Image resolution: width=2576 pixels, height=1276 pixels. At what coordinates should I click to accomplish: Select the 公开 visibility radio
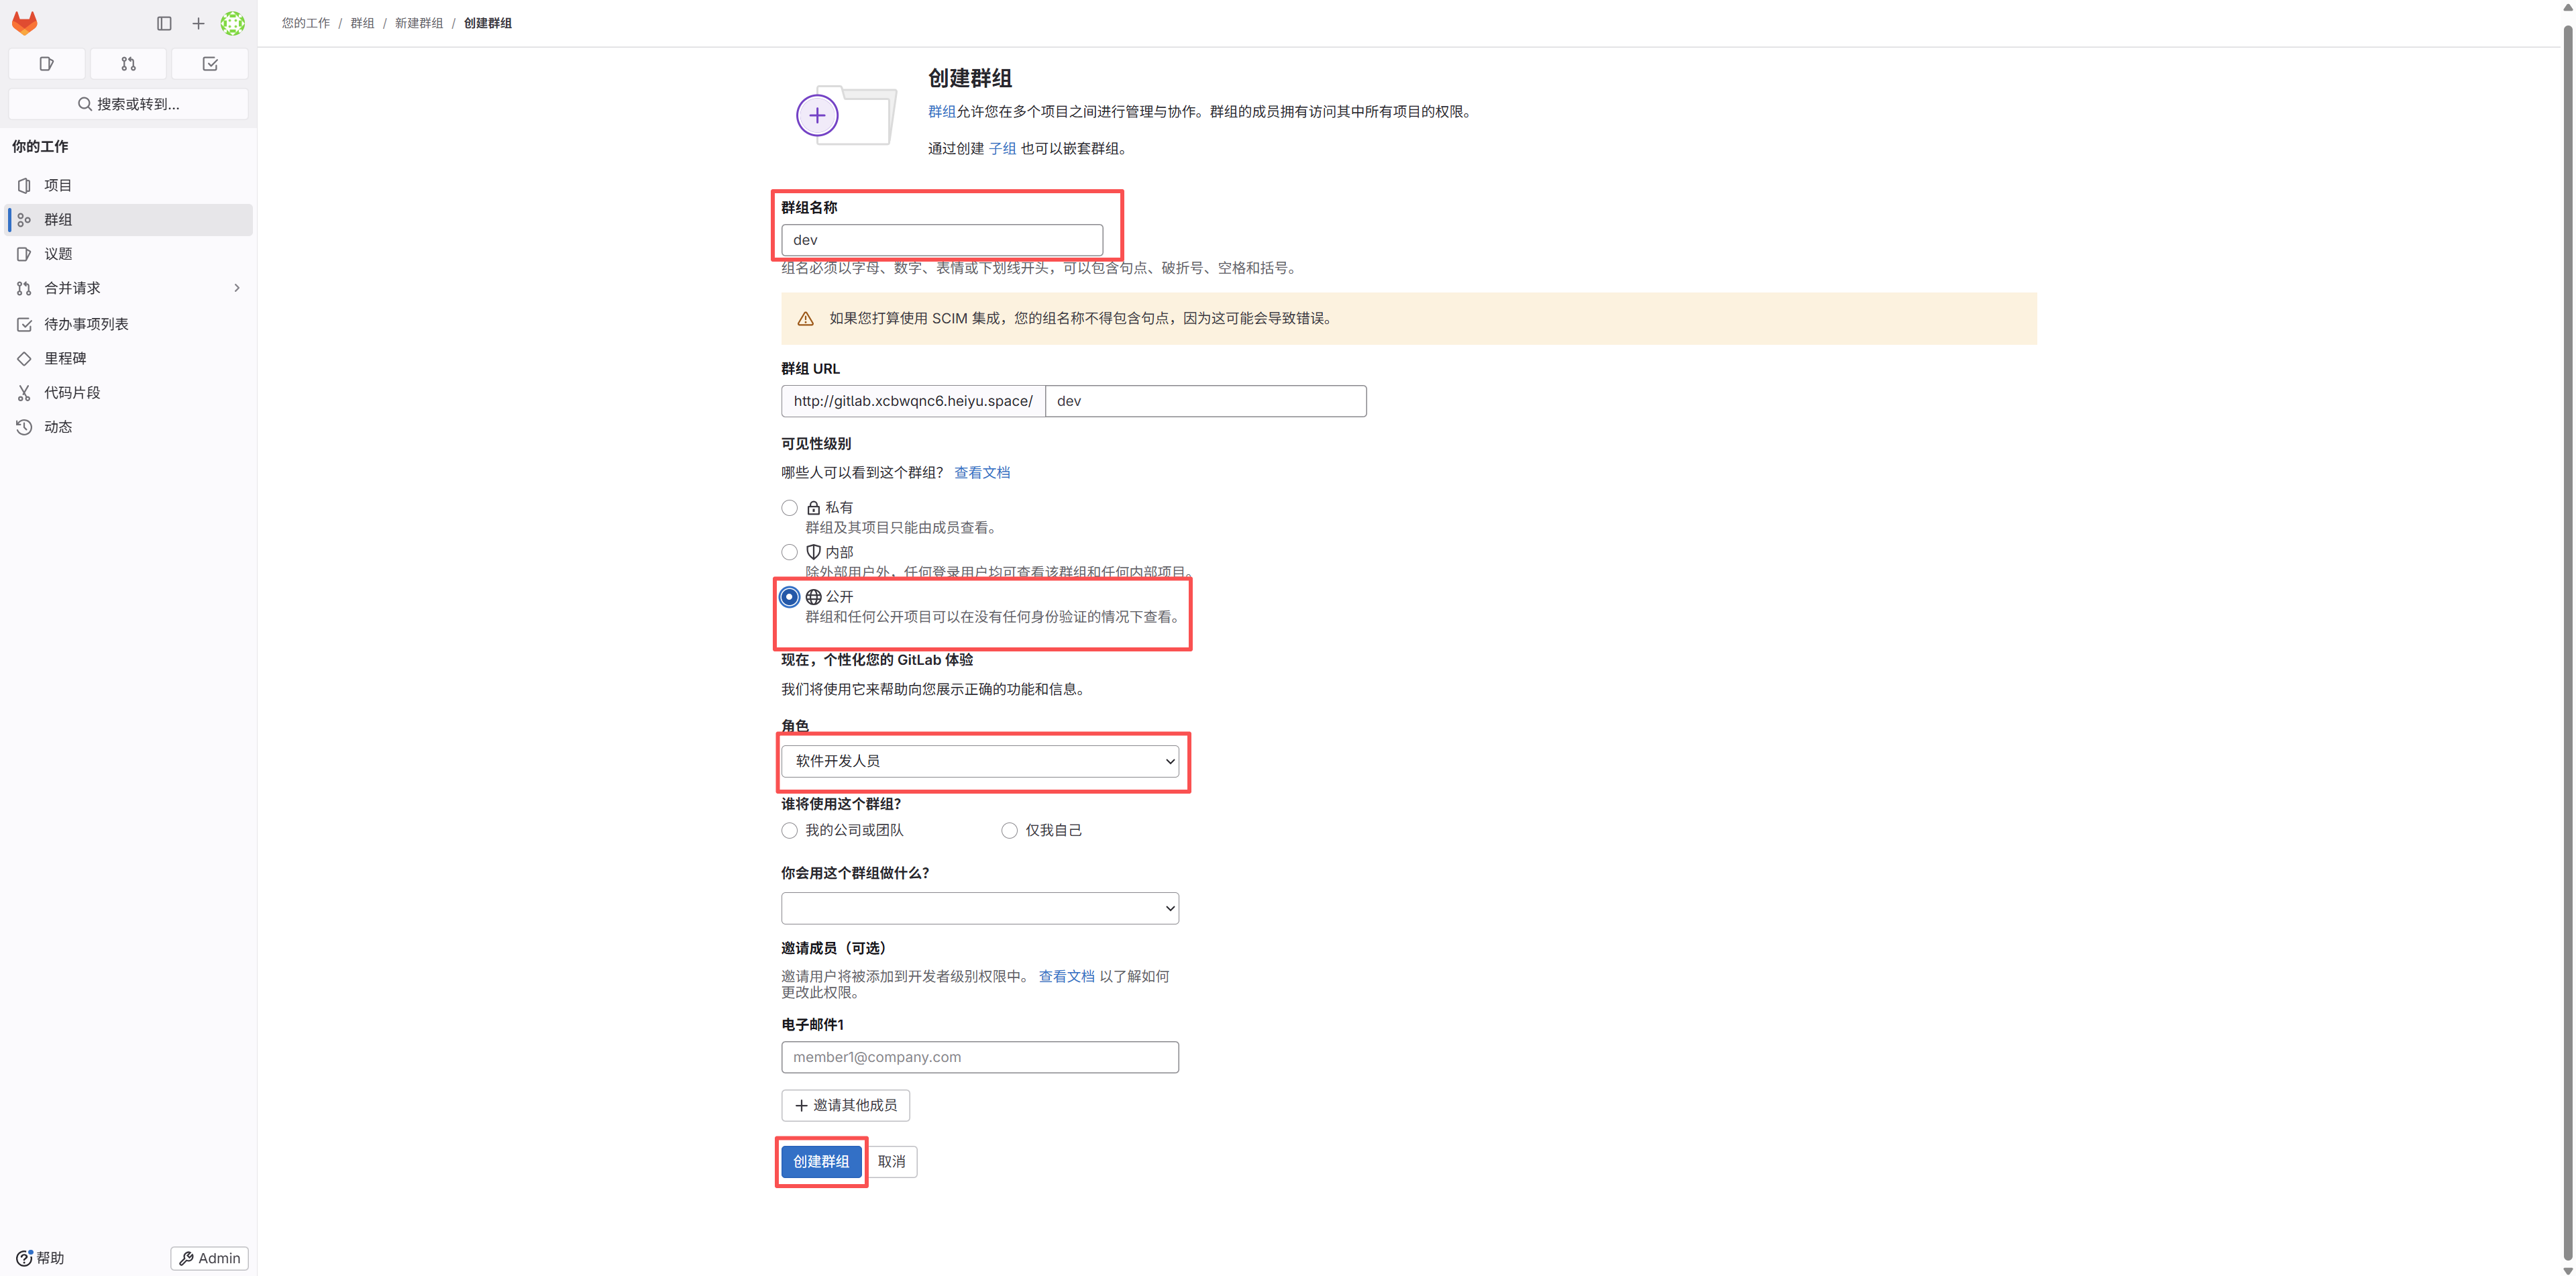[790, 597]
